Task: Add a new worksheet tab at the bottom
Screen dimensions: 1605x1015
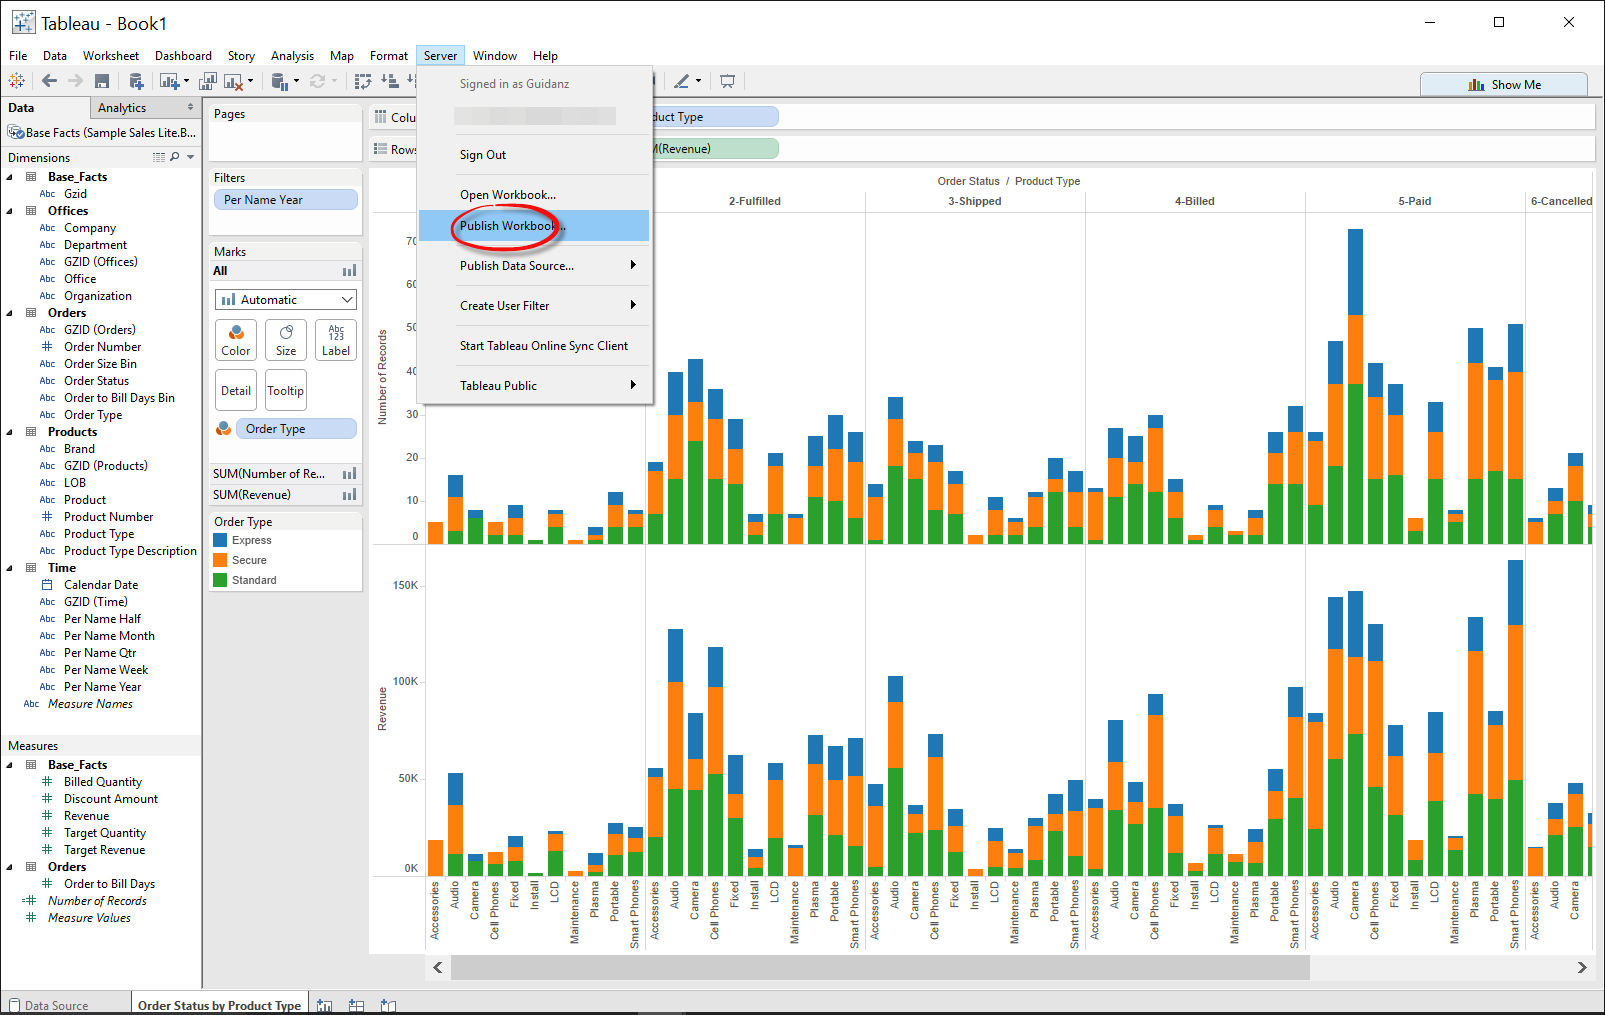Action: (x=324, y=1005)
